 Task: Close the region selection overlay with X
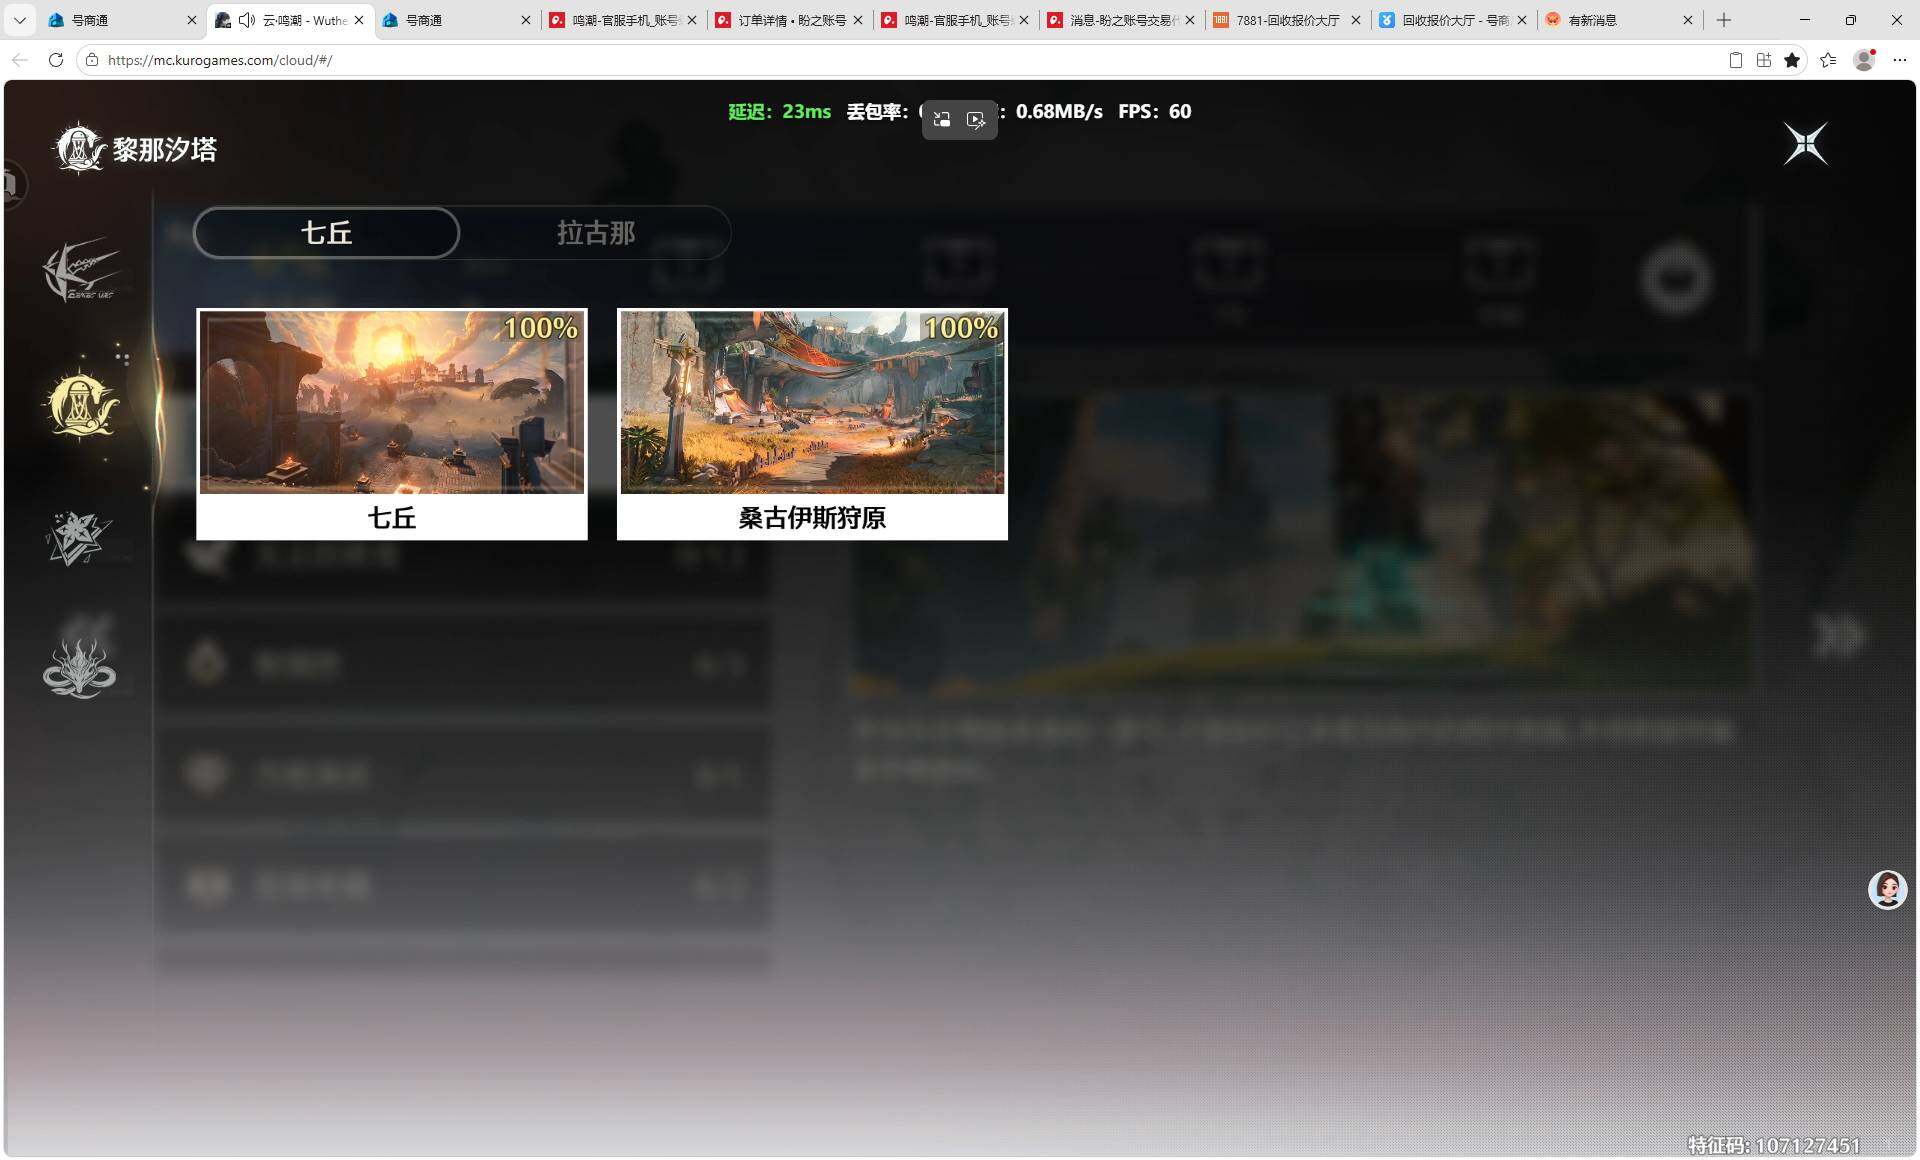click(1806, 144)
